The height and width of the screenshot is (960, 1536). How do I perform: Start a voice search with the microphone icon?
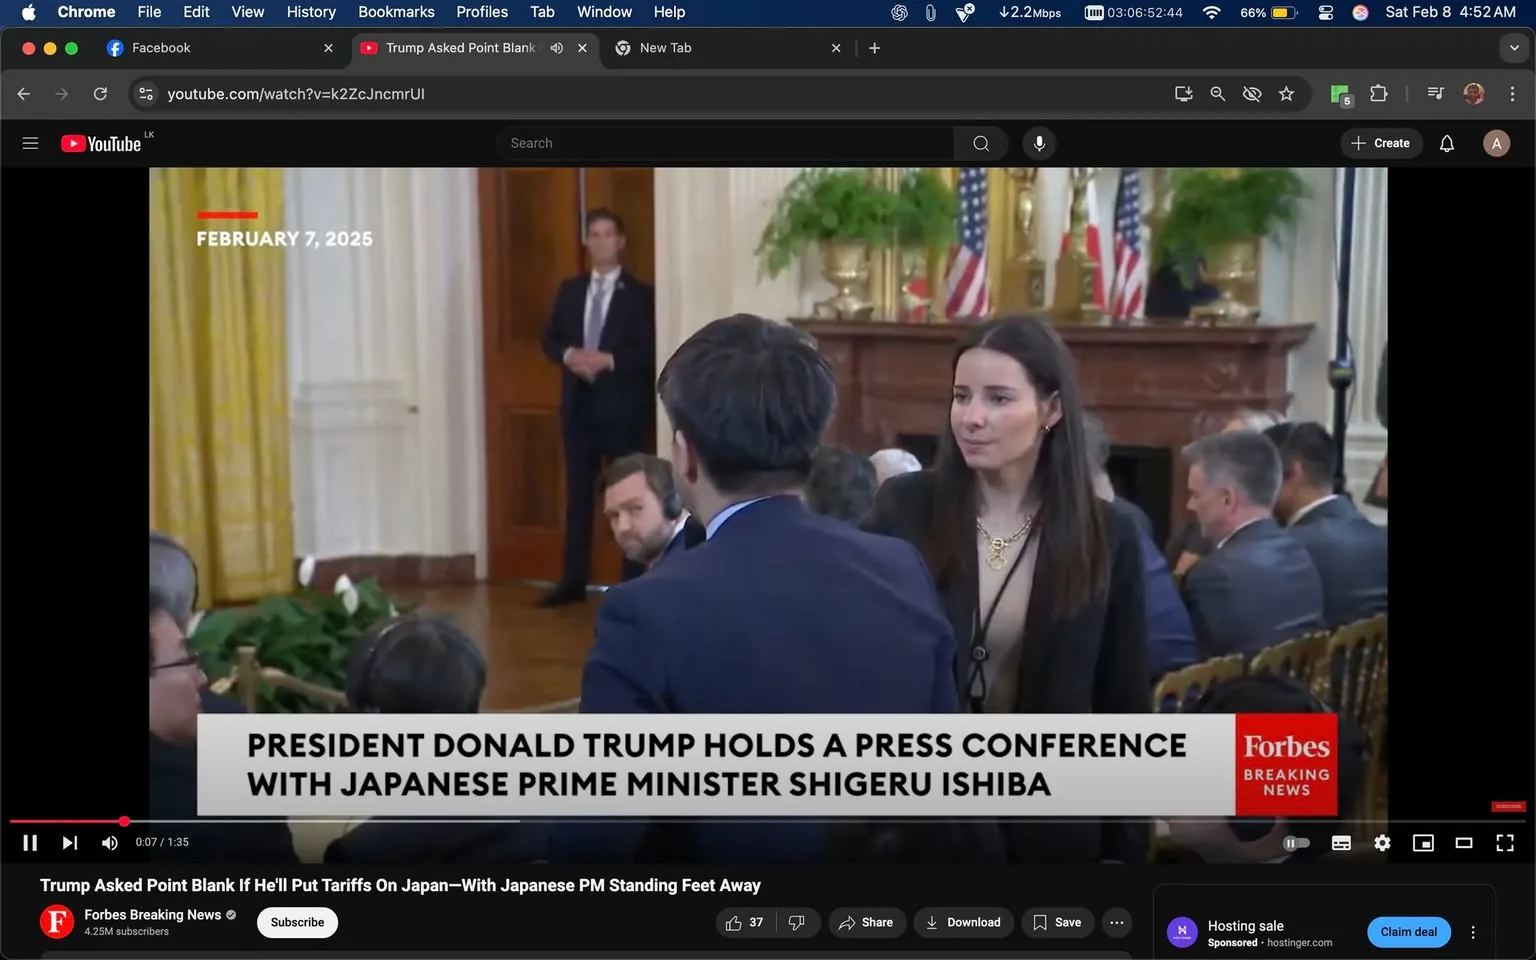pos(1039,142)
